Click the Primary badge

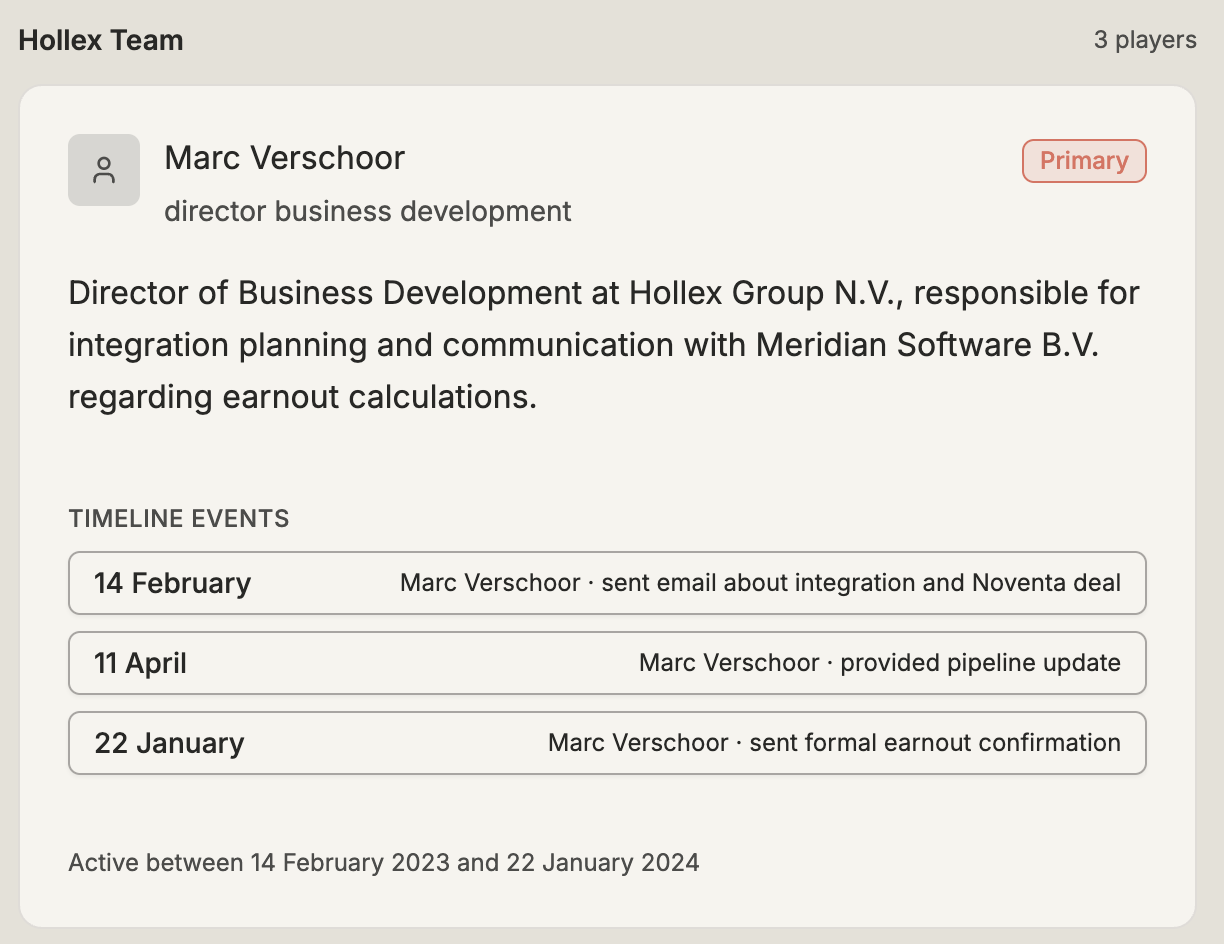(x=1084, y=161)
